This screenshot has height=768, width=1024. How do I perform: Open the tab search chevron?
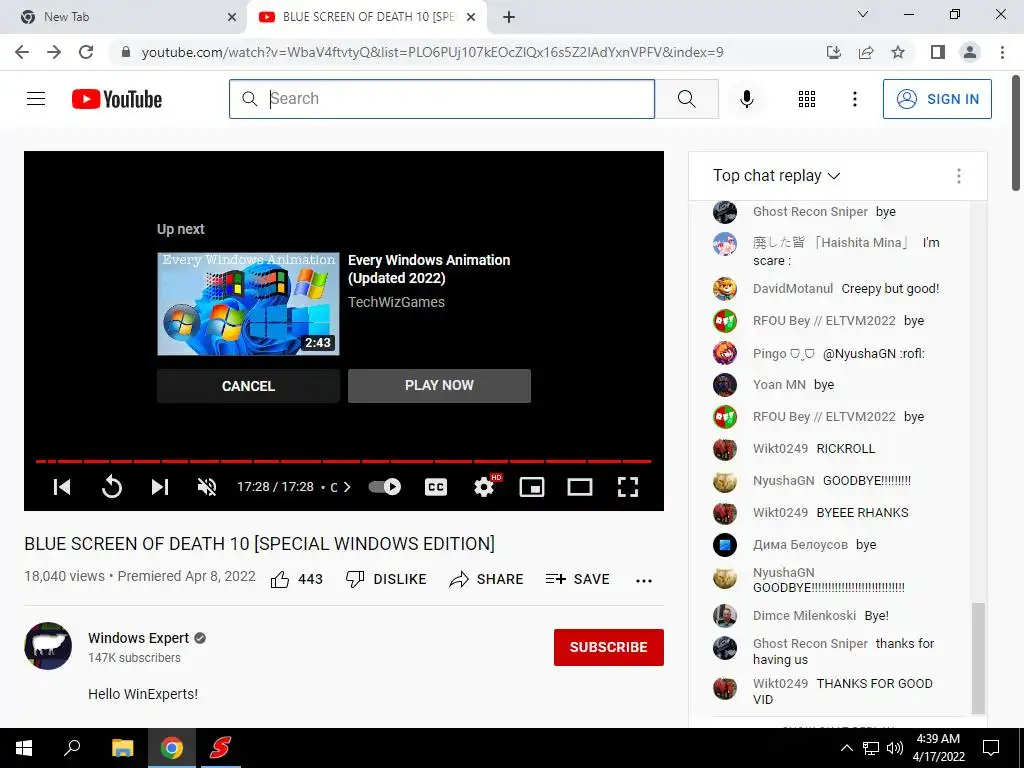pyautogui.click(x=863, y=14)
